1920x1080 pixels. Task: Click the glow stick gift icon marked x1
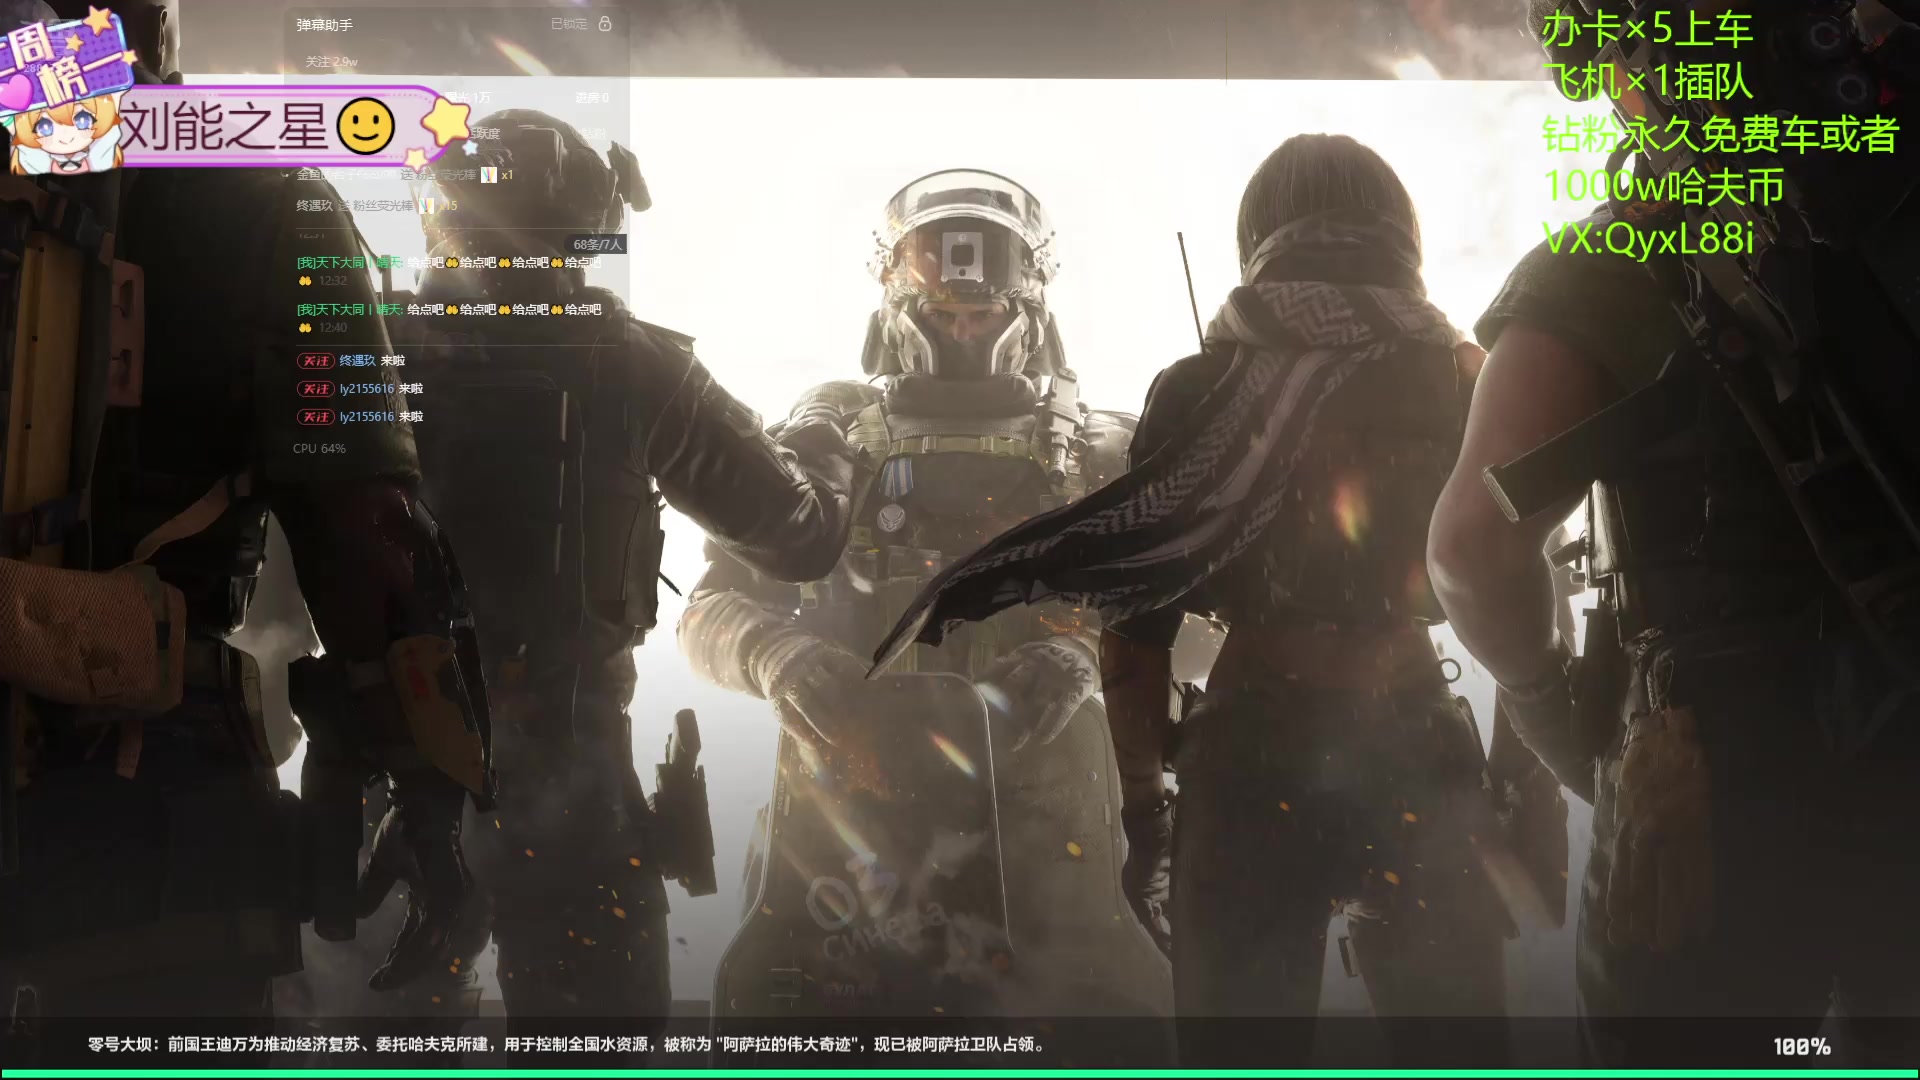click(x=489, y=175)
